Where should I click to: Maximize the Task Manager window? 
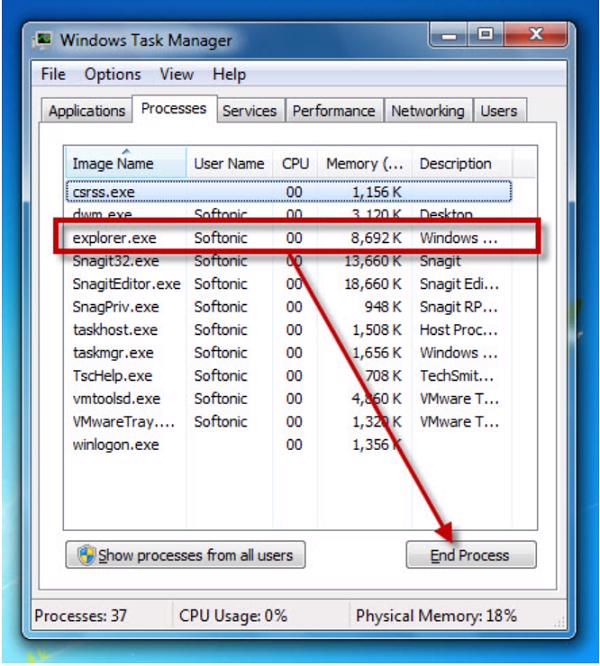tap(486, 35)
